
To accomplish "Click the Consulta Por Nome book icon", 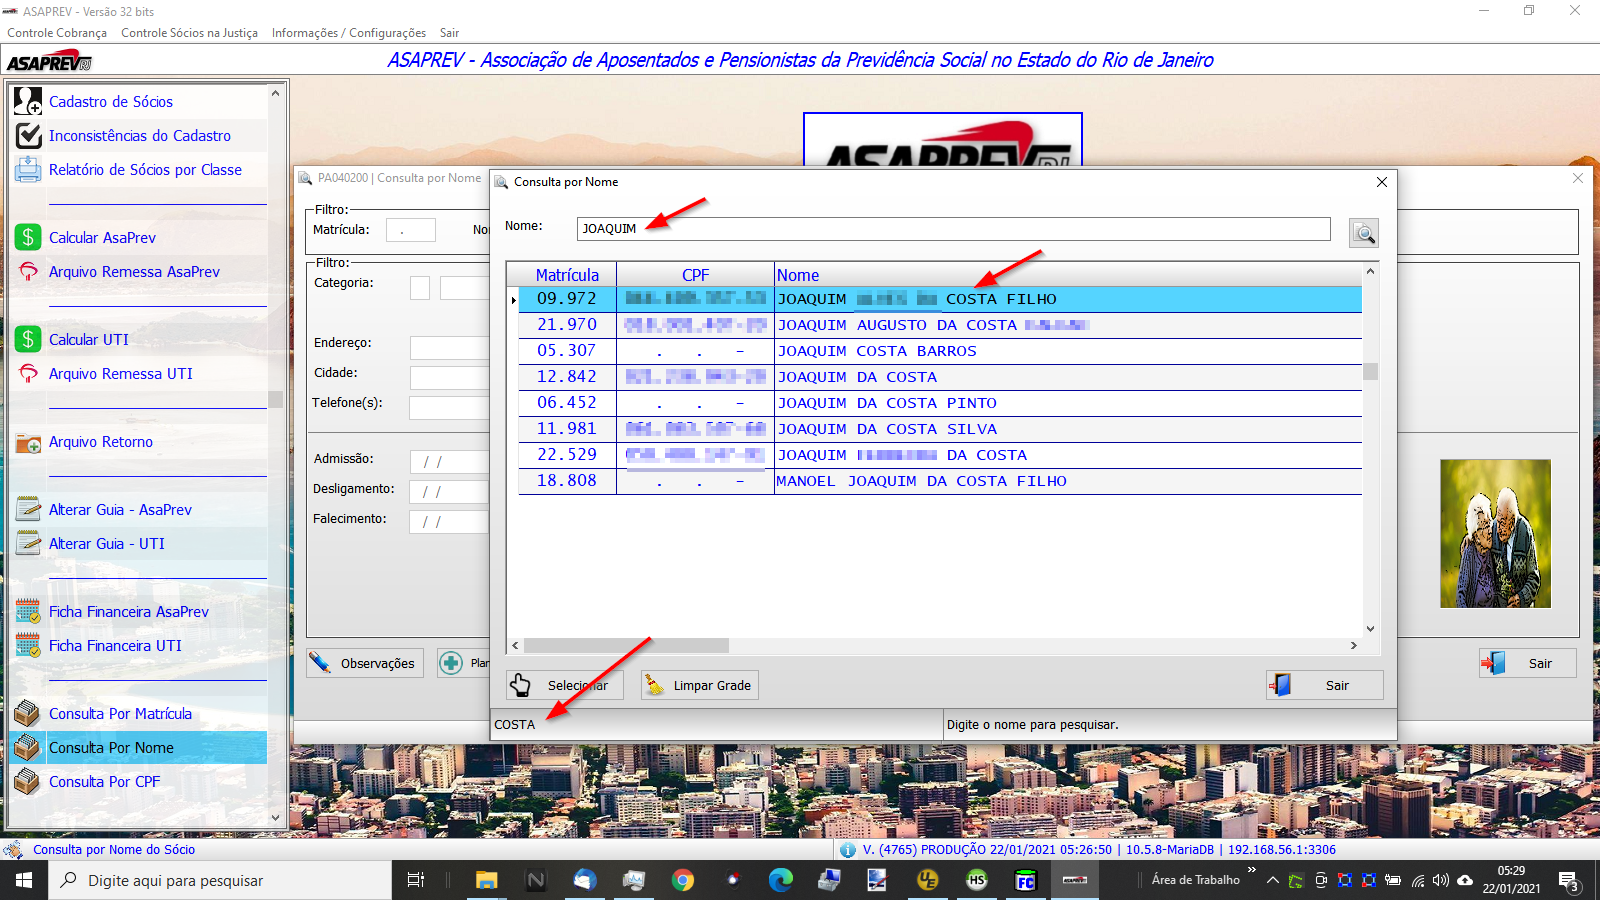I will (x=28, y=747).
